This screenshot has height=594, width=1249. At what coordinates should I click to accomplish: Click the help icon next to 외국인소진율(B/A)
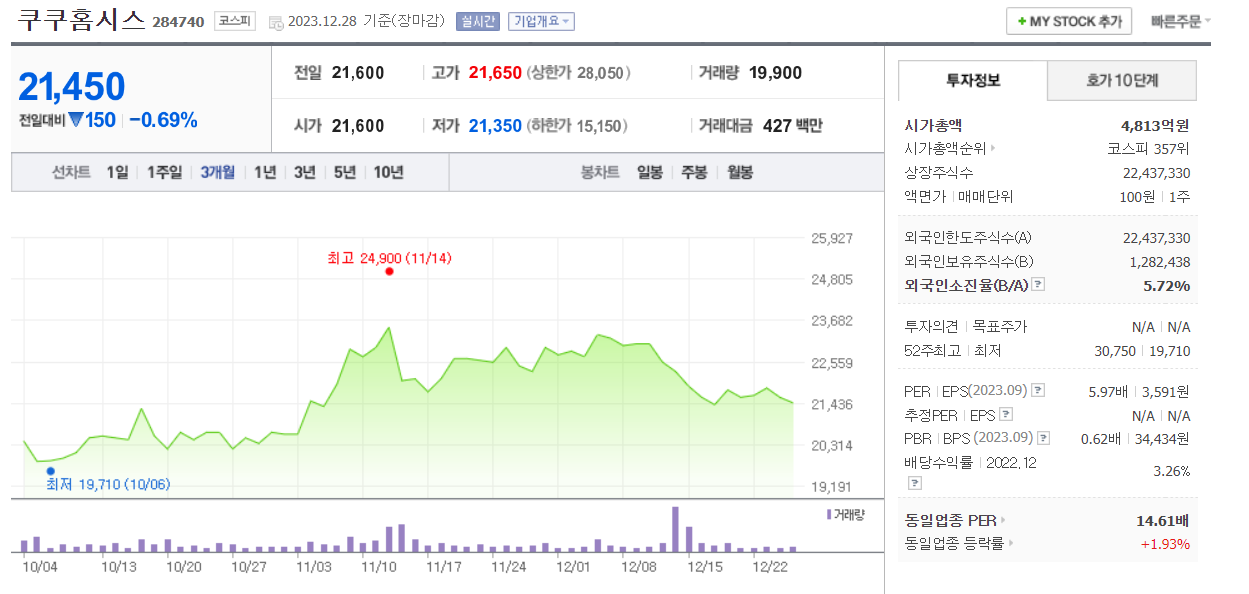point(1038,285)
